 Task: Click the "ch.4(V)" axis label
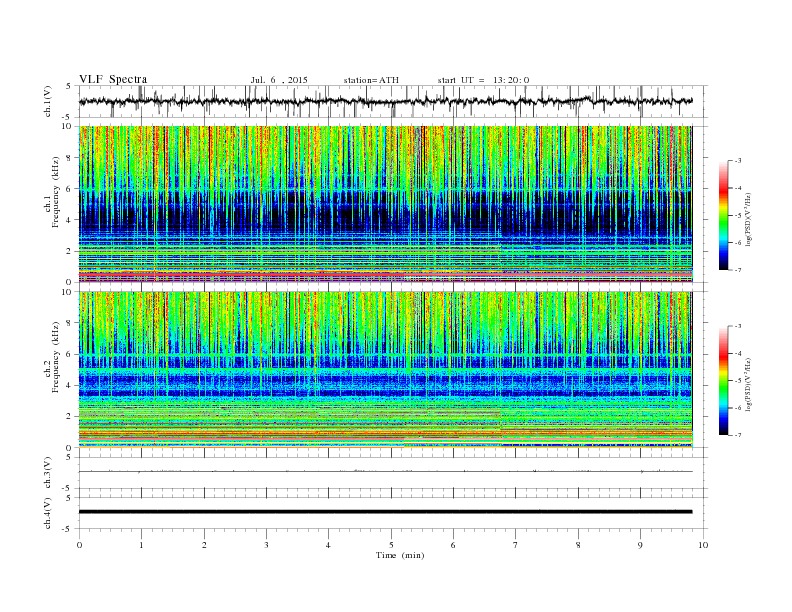pos(48,513)
